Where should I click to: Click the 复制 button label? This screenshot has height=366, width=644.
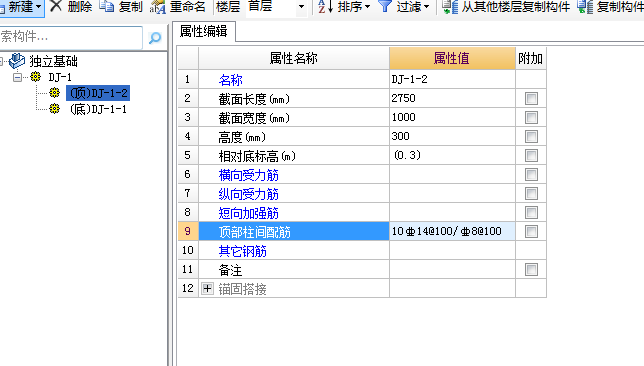point(131,7)
